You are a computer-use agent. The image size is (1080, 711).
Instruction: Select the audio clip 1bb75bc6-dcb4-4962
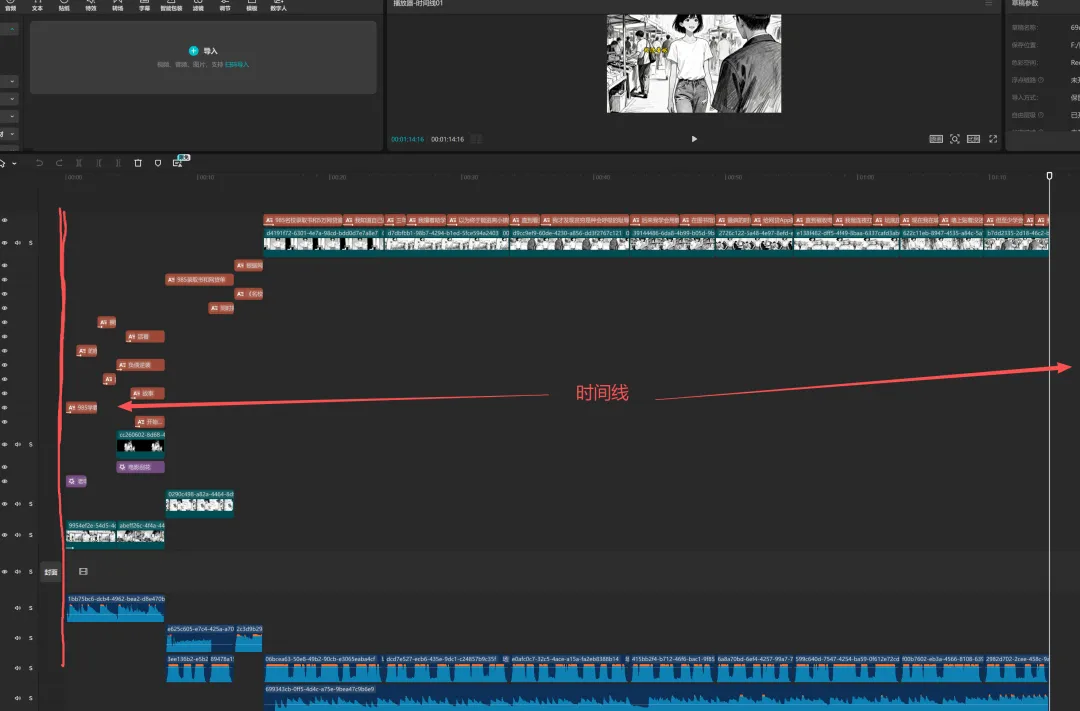(x=116, y=608)
